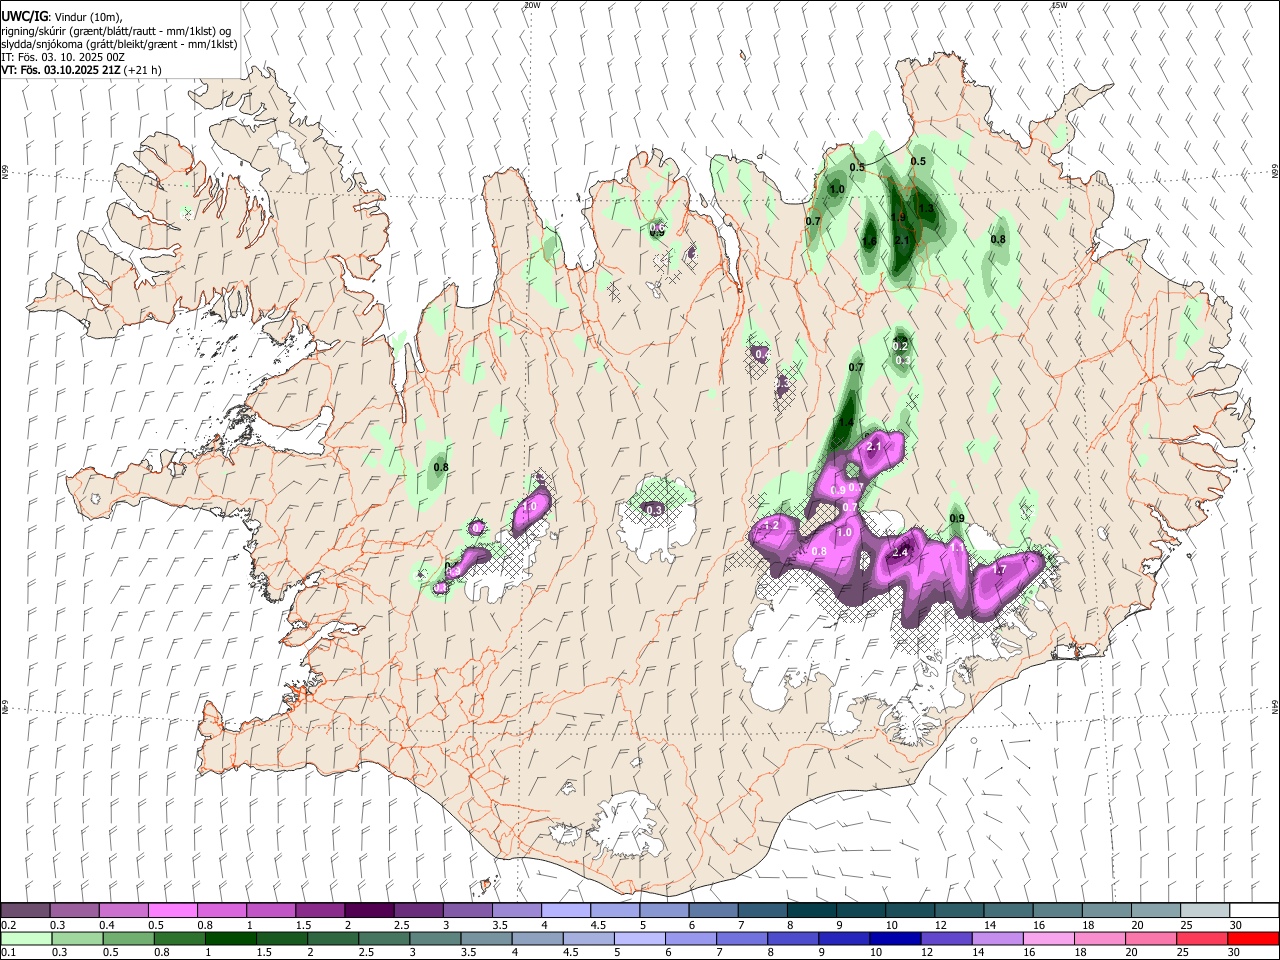The height and width of the screenshot is (960, 1280).
Task: Click the '0.3' value on Hofsjökull glacier
Action: coord(655,510)
